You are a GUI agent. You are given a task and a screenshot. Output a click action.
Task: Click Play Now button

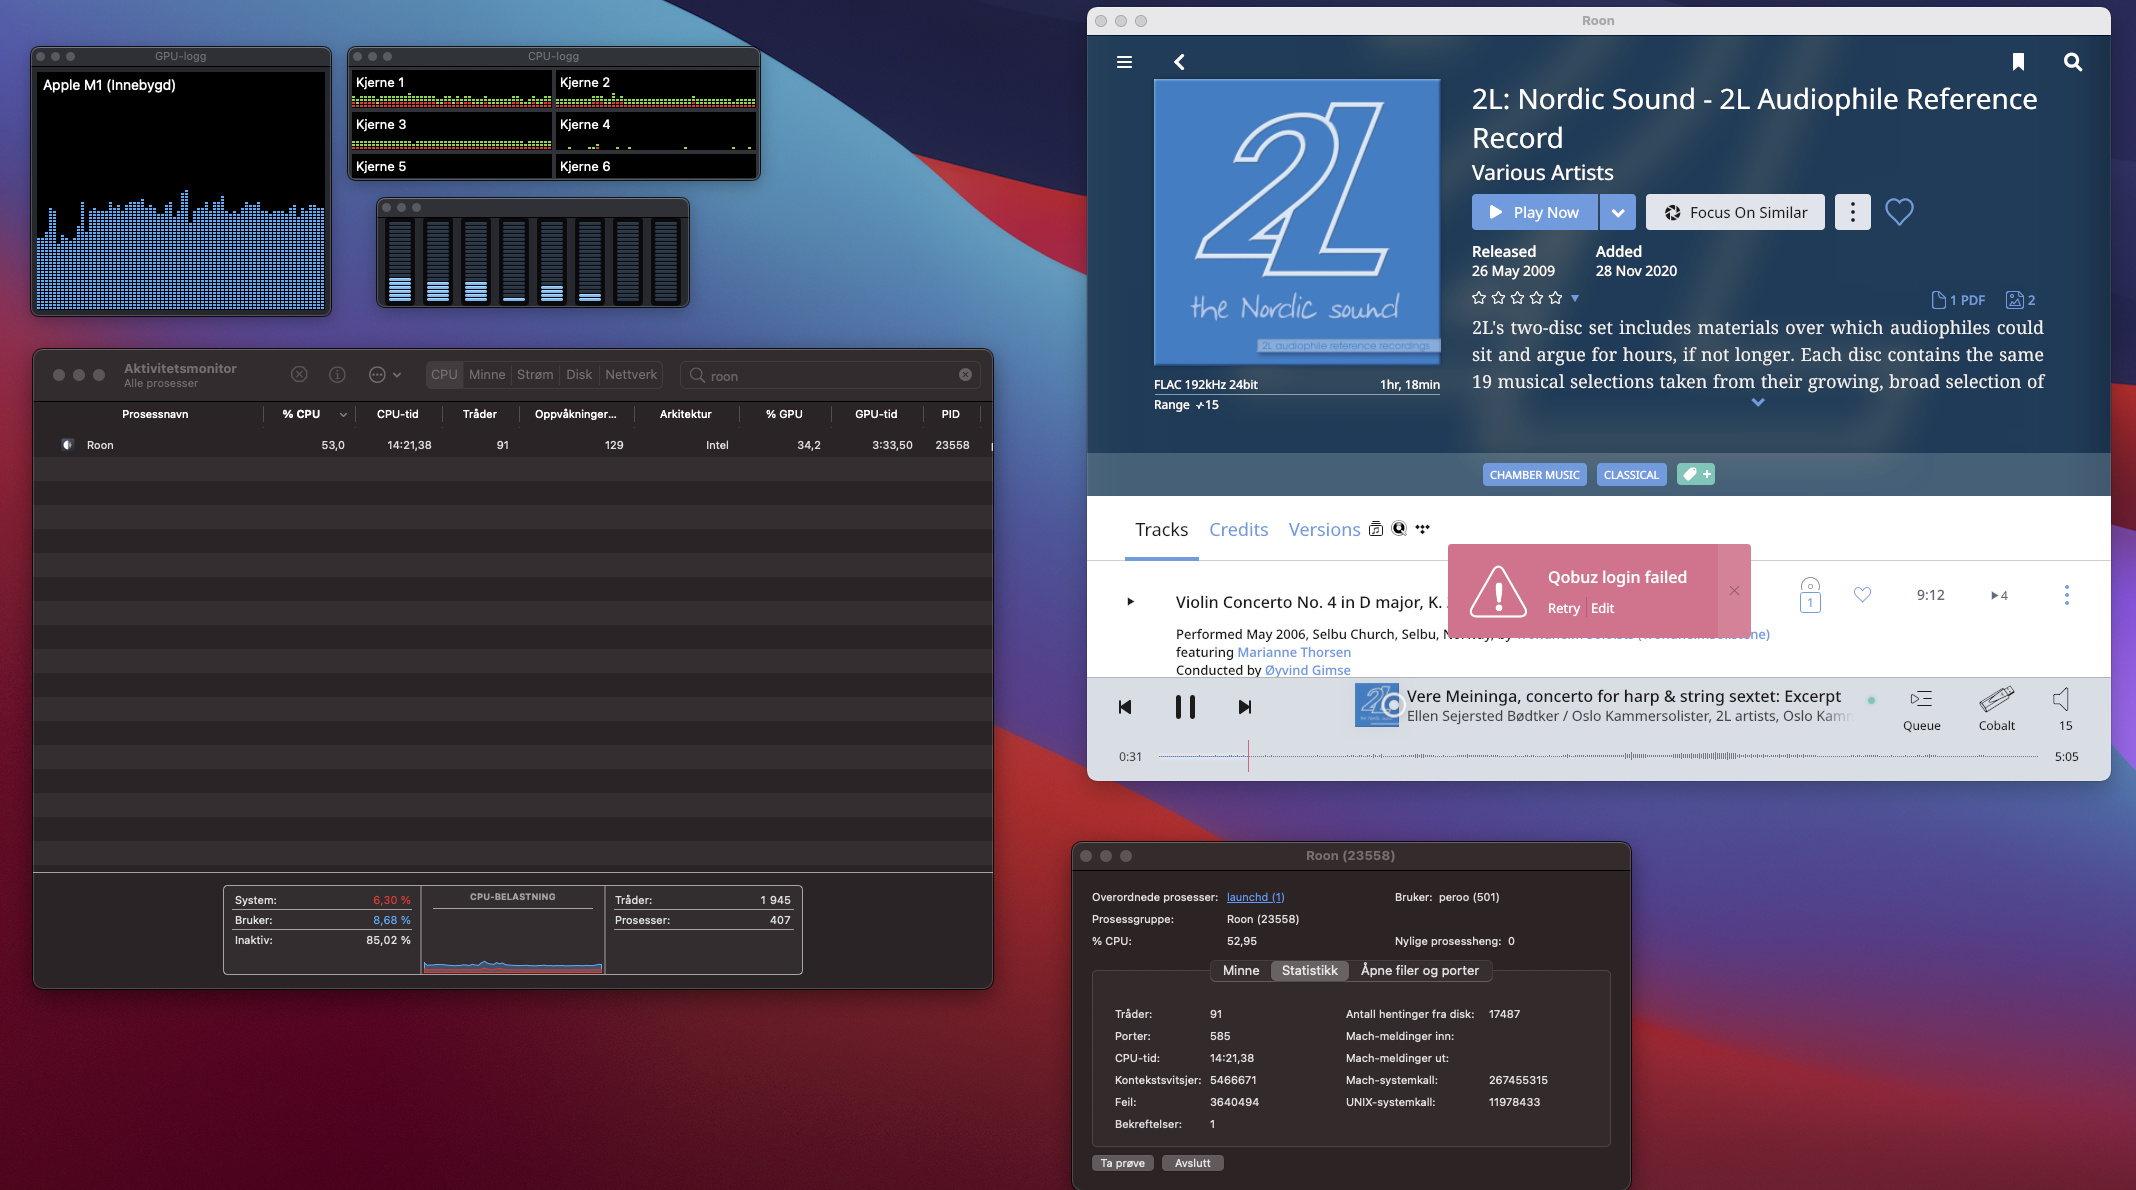pyautogui.click(x=1534, y=212)
